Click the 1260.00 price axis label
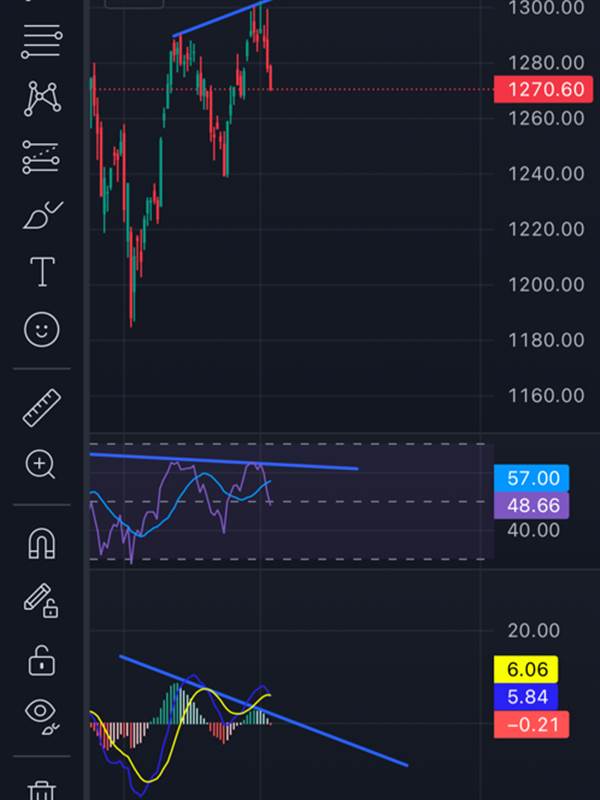Image resolution: width=600 pixels, height=800 pixels. pyautogui.click(x=546, y=118)
